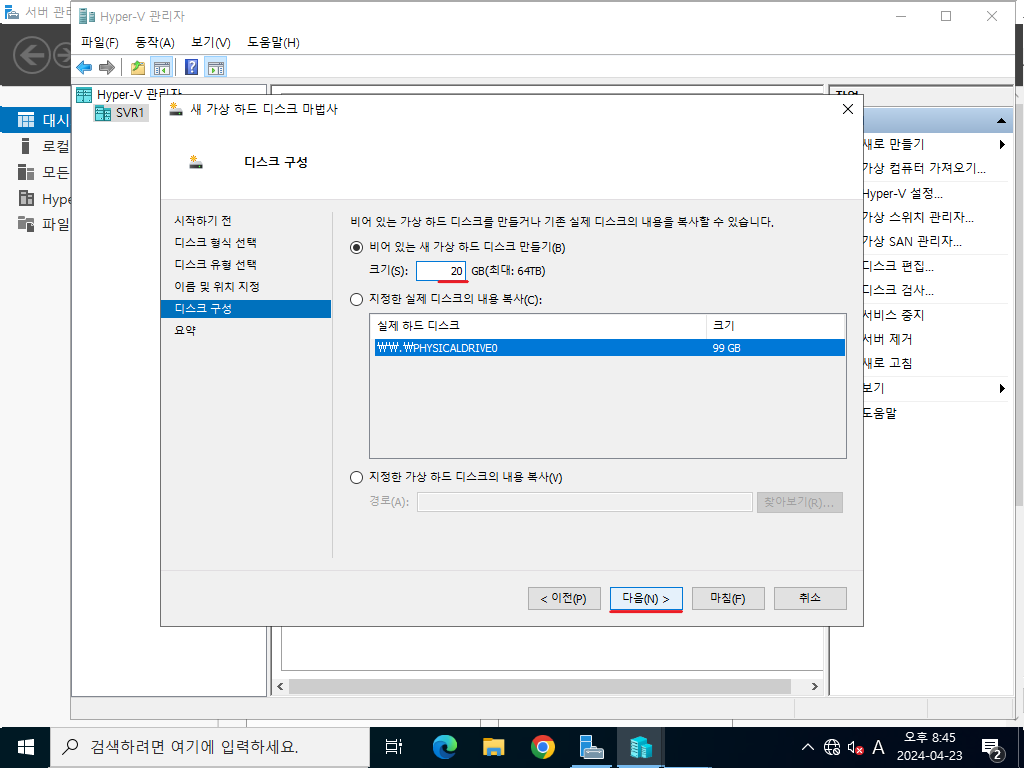Screen dimensions: 1024x768
Task: Toggle the action pane toolbar icon
Action: (216, 67)
